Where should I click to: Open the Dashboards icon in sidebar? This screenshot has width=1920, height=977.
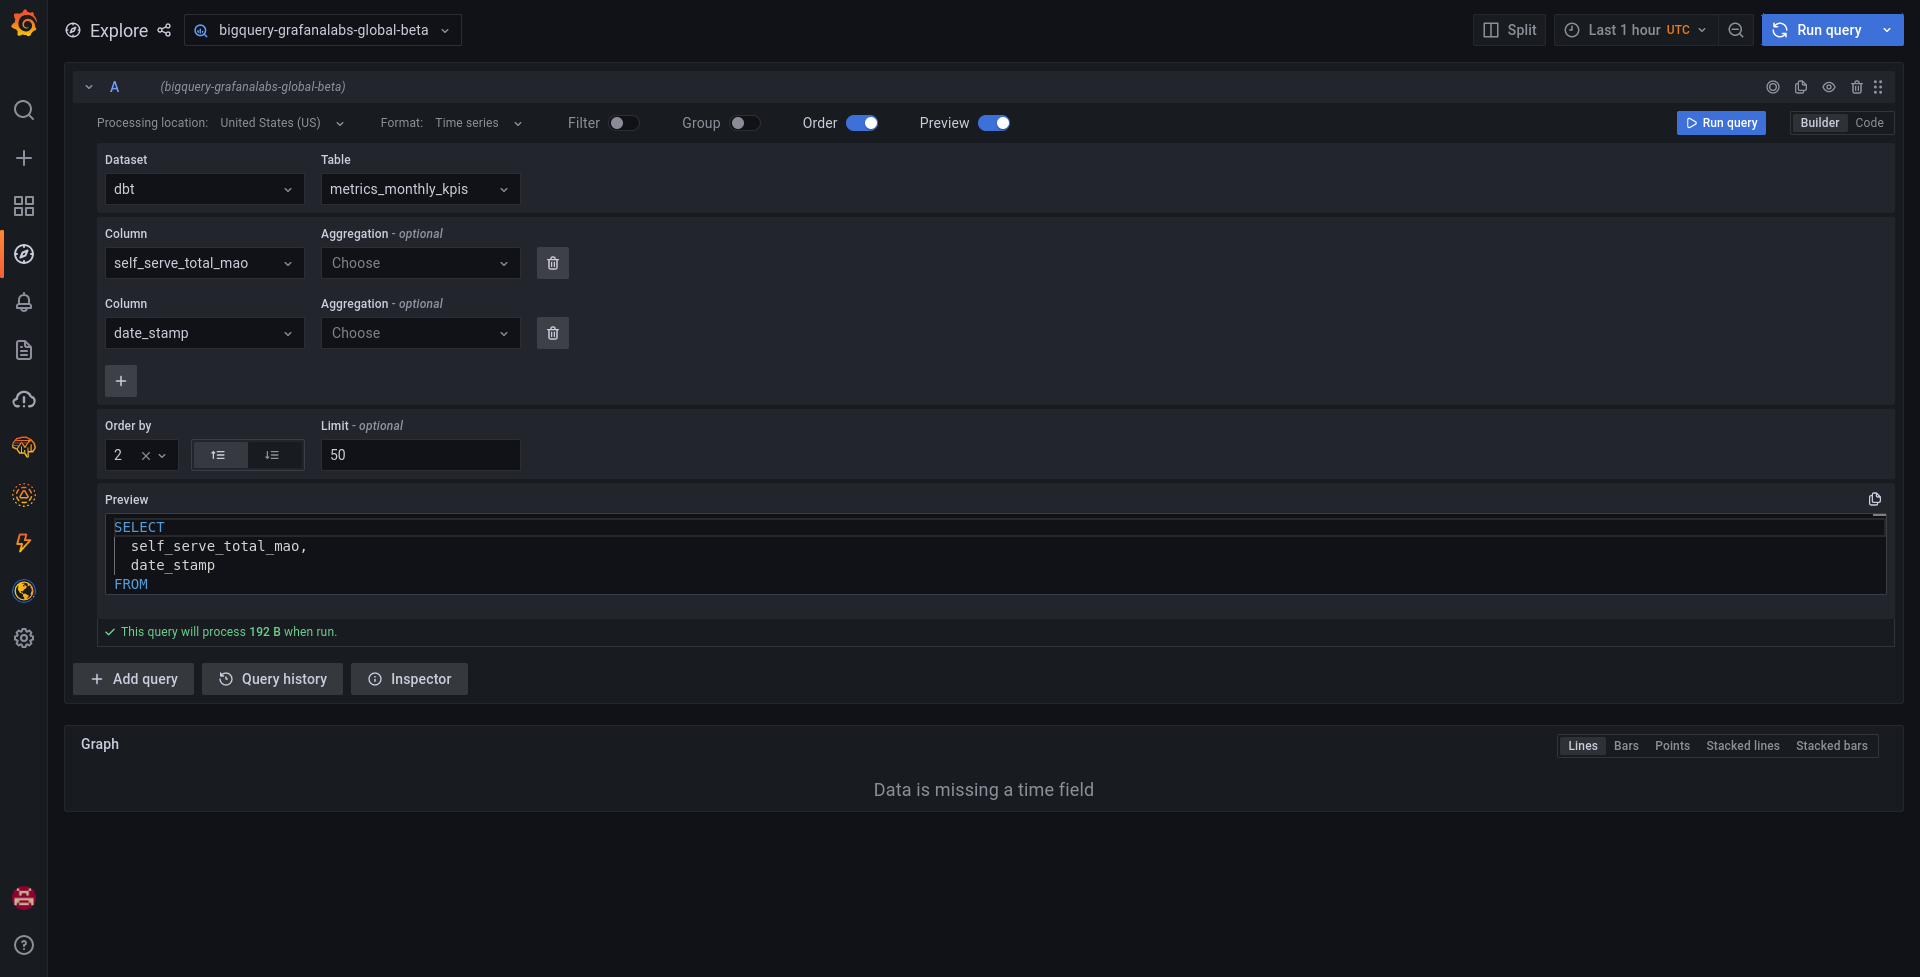(x=24, y=206)
